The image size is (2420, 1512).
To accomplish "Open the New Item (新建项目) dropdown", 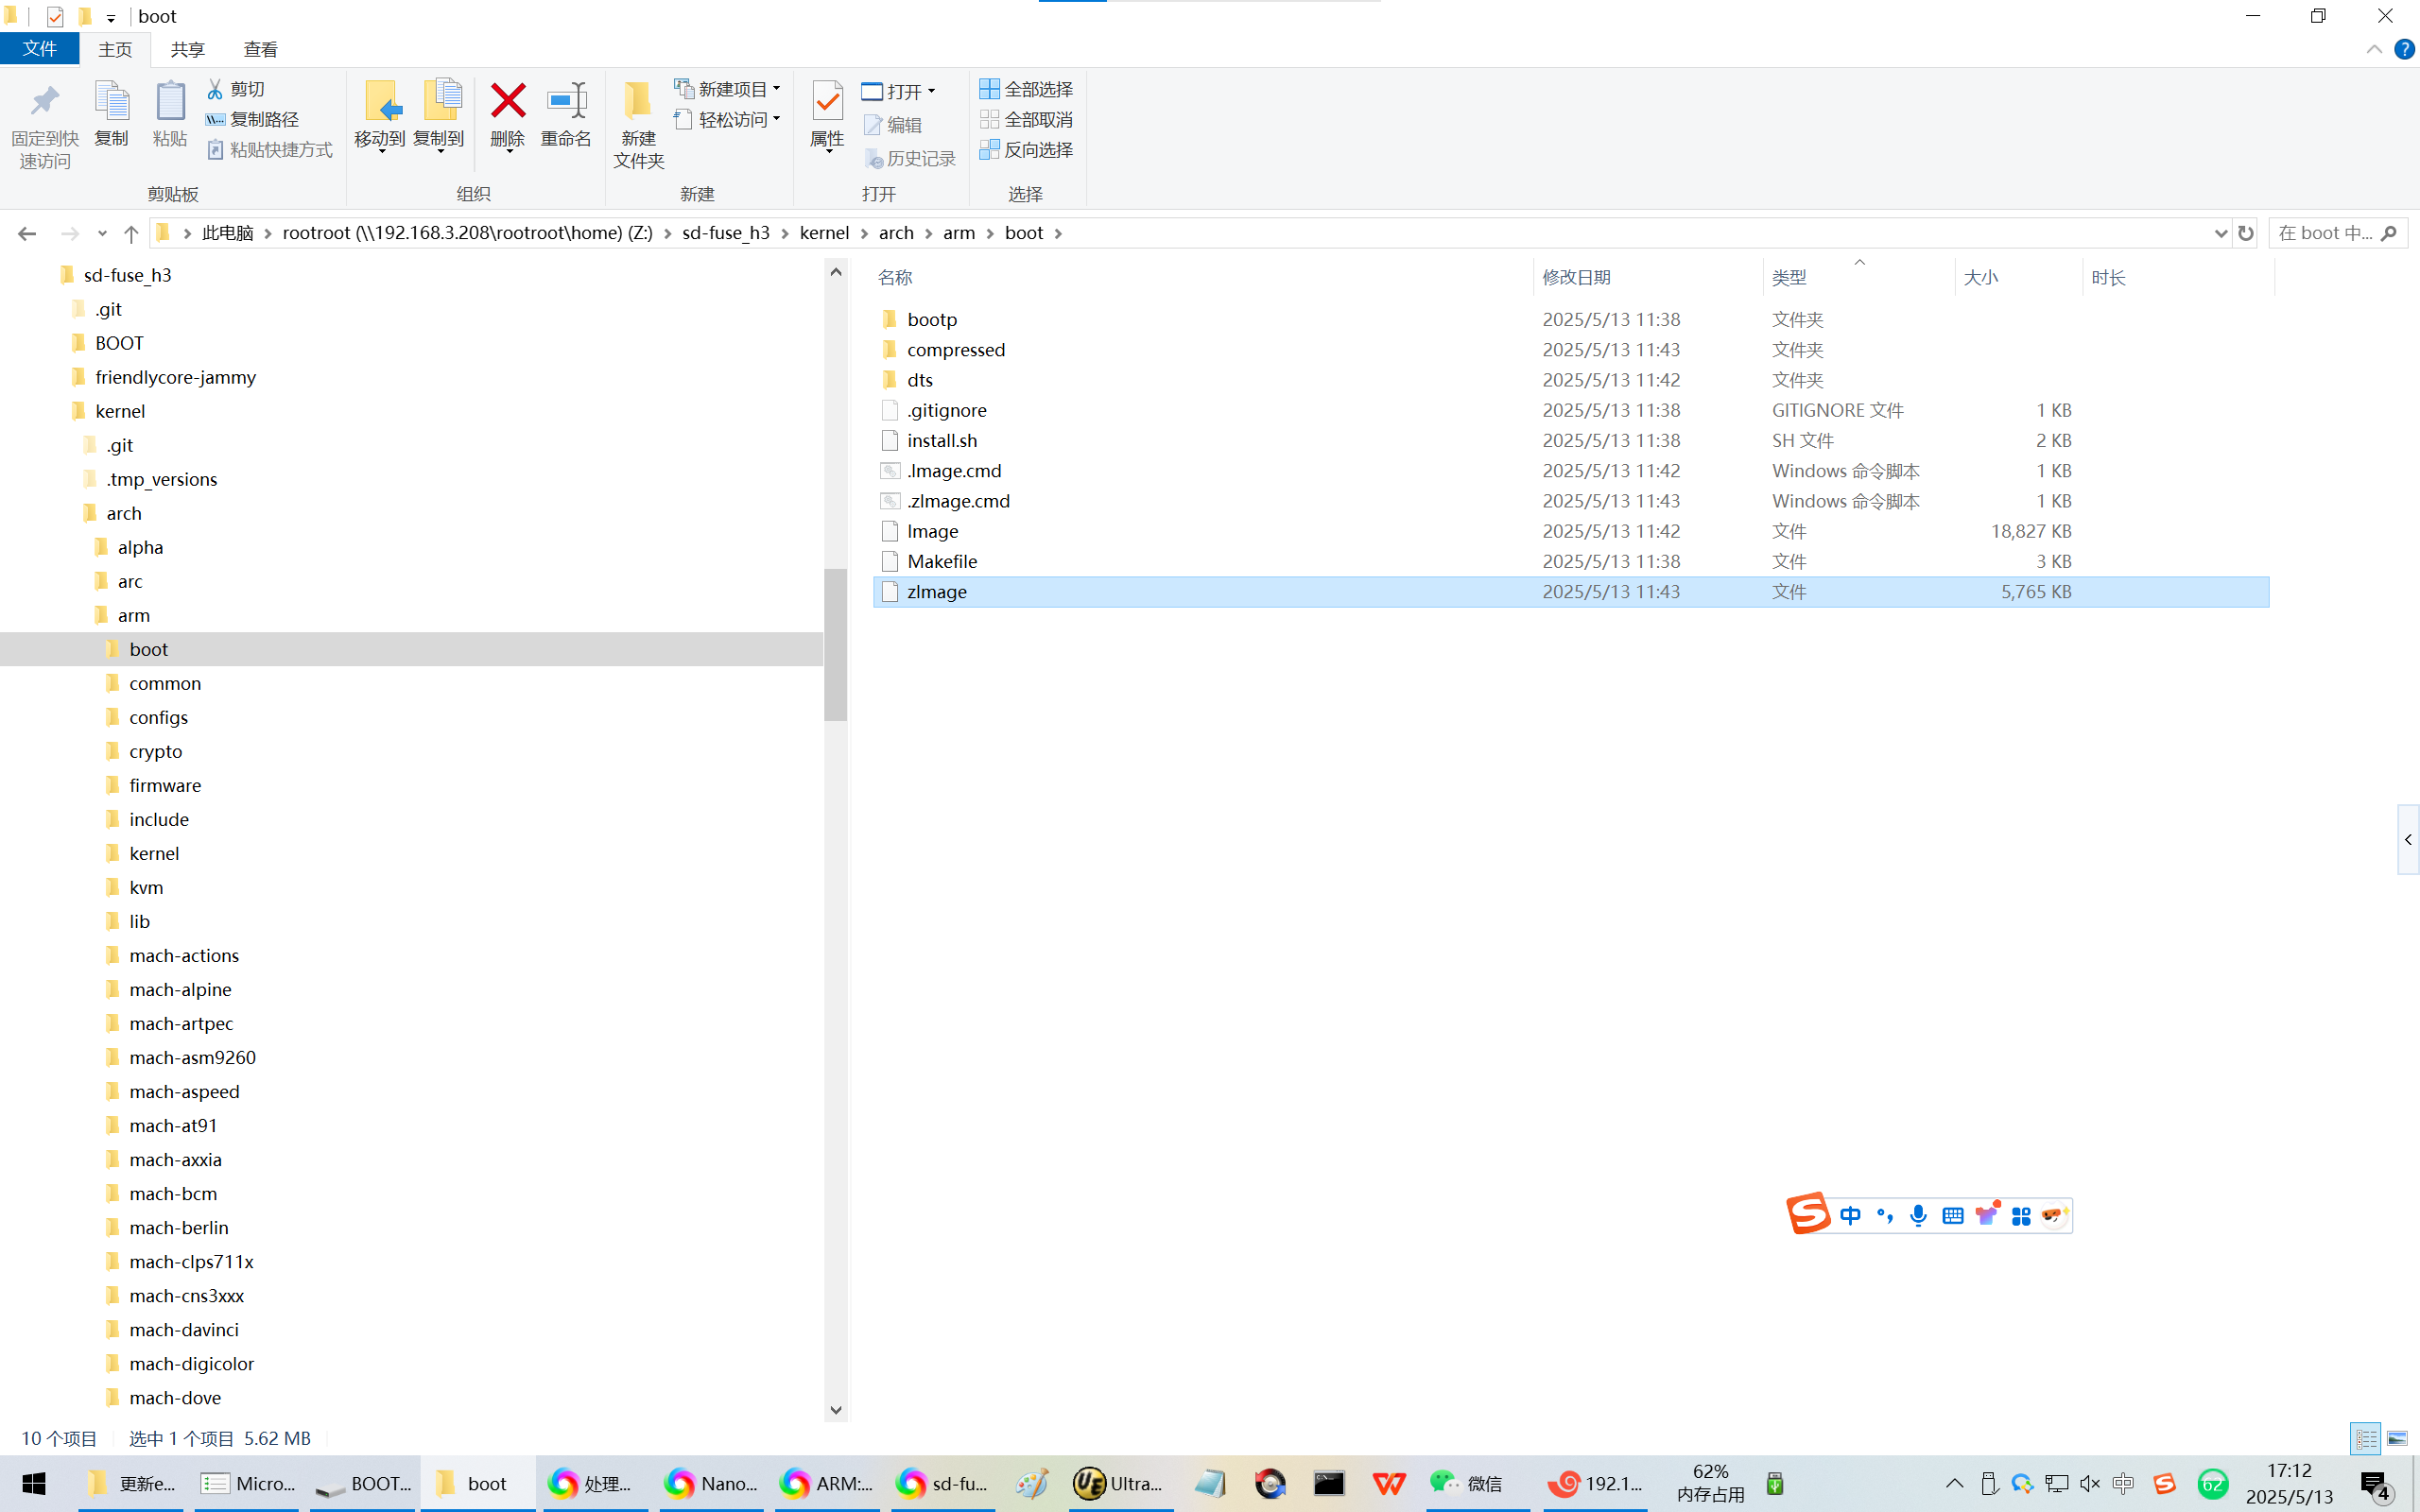I will (727, 89).
